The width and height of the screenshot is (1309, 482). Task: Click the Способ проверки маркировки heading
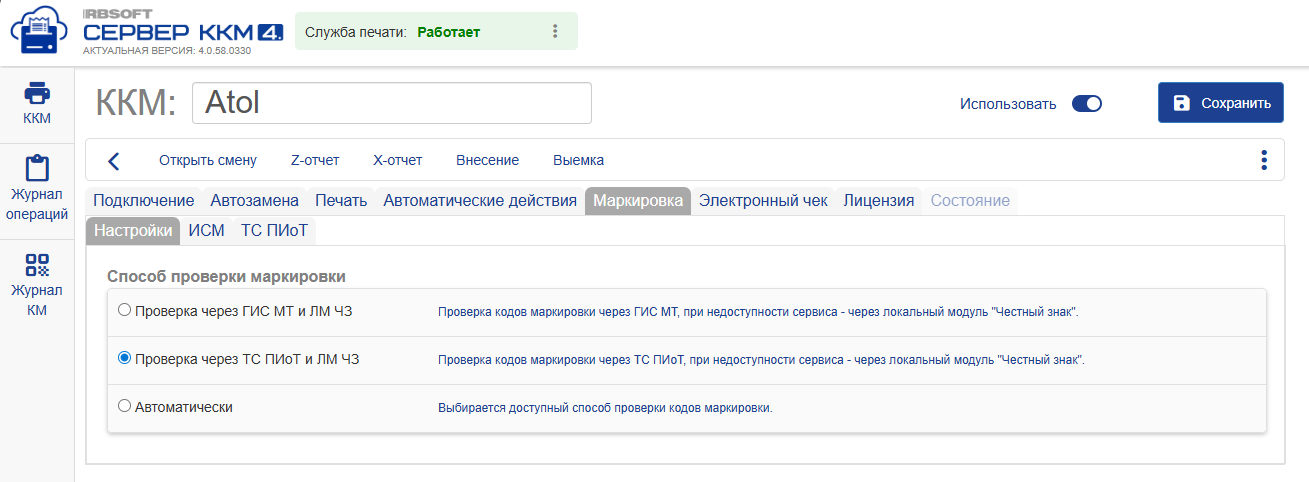(x=226, y=276)
